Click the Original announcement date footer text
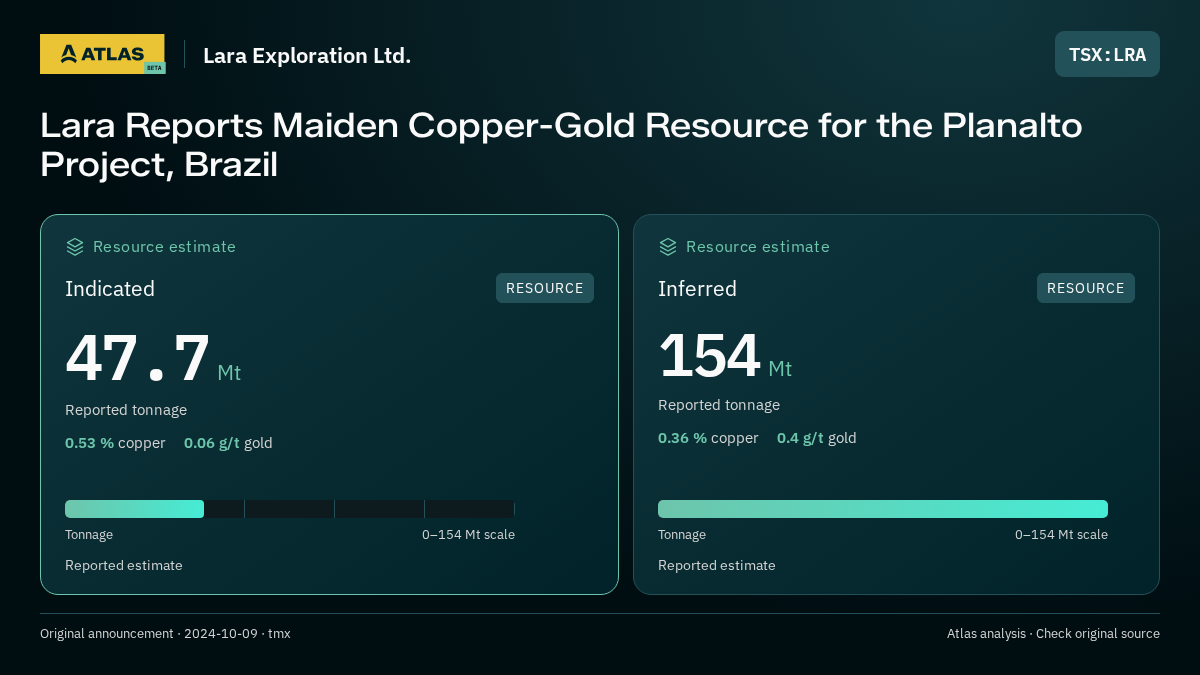This screenshot has height=675, width=1200. [165, 634]
